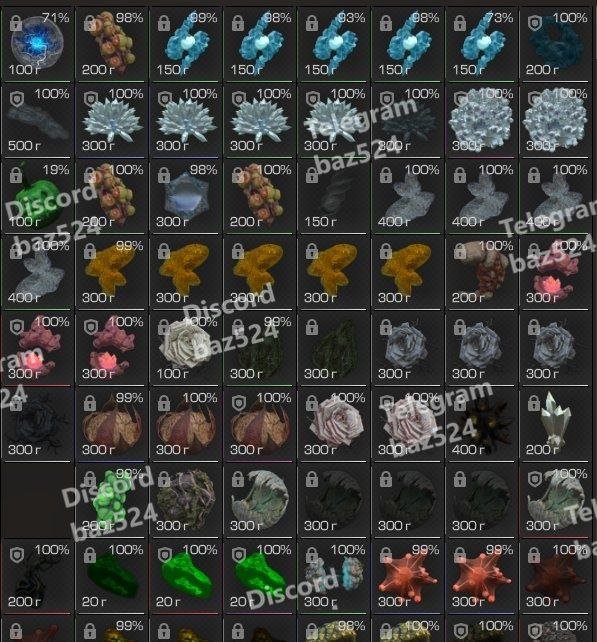Select the blue spiral crystal showing 73%
Image resolution: width=597 pixels, height=642 pixels.
point(482,43)
